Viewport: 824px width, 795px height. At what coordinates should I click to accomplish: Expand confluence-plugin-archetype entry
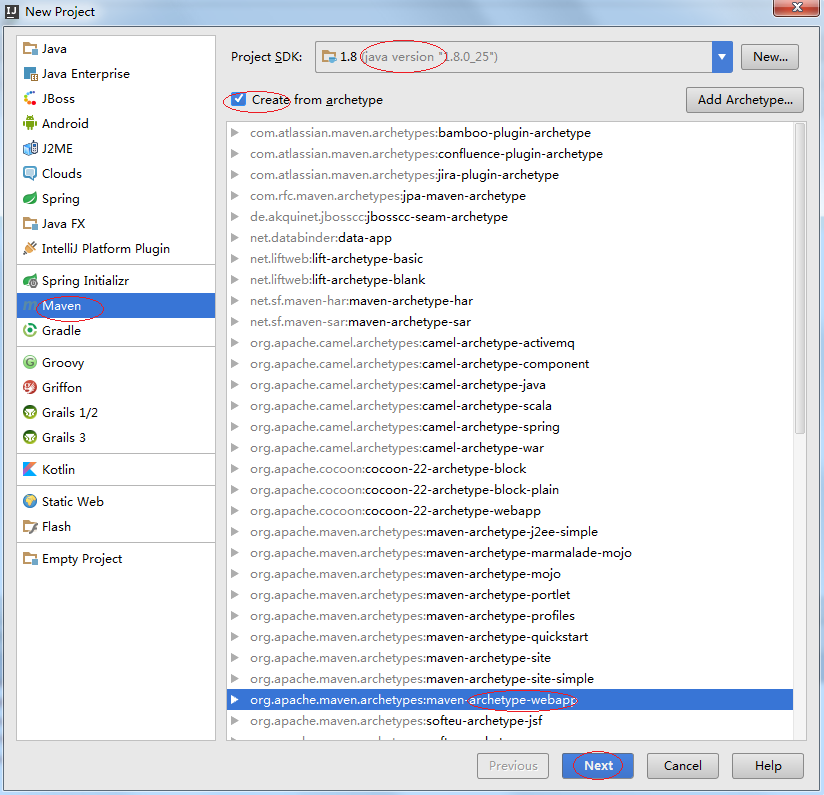[235, 153]
